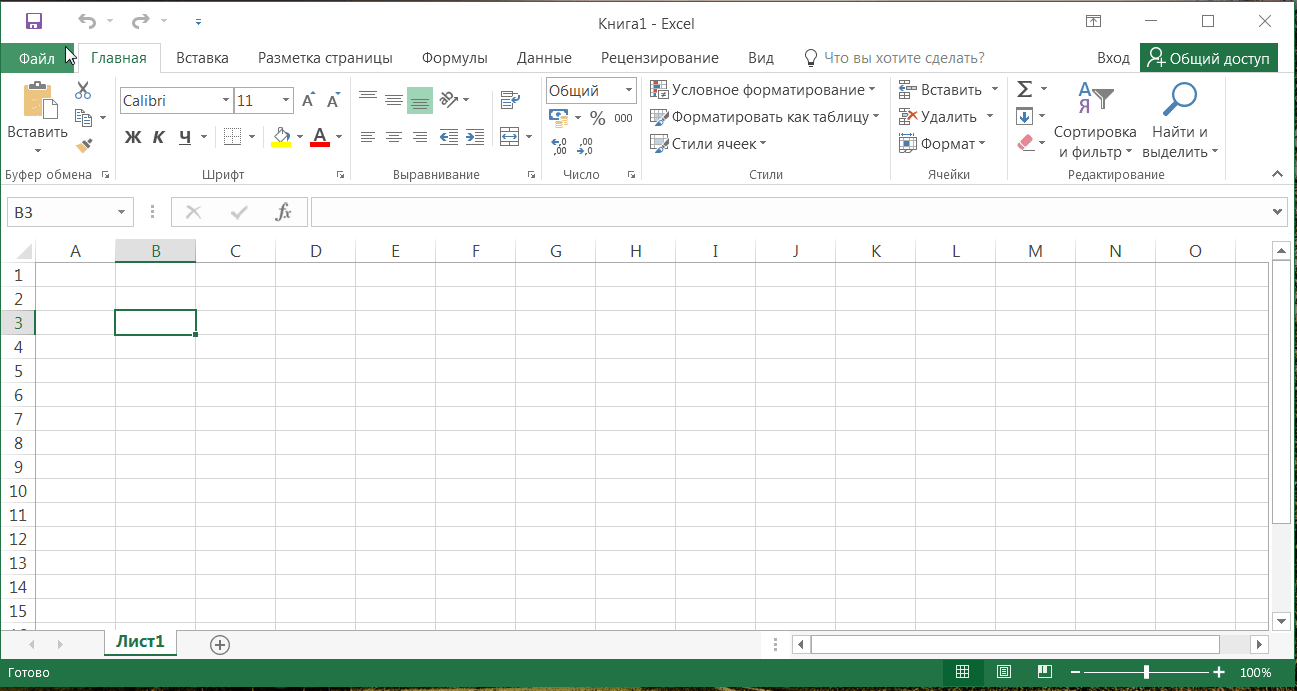The height and width of the screenshot is (691, 1297).
Task: Apply percent (%) number style
Action: pyautogui.click(x=596, y=117)
